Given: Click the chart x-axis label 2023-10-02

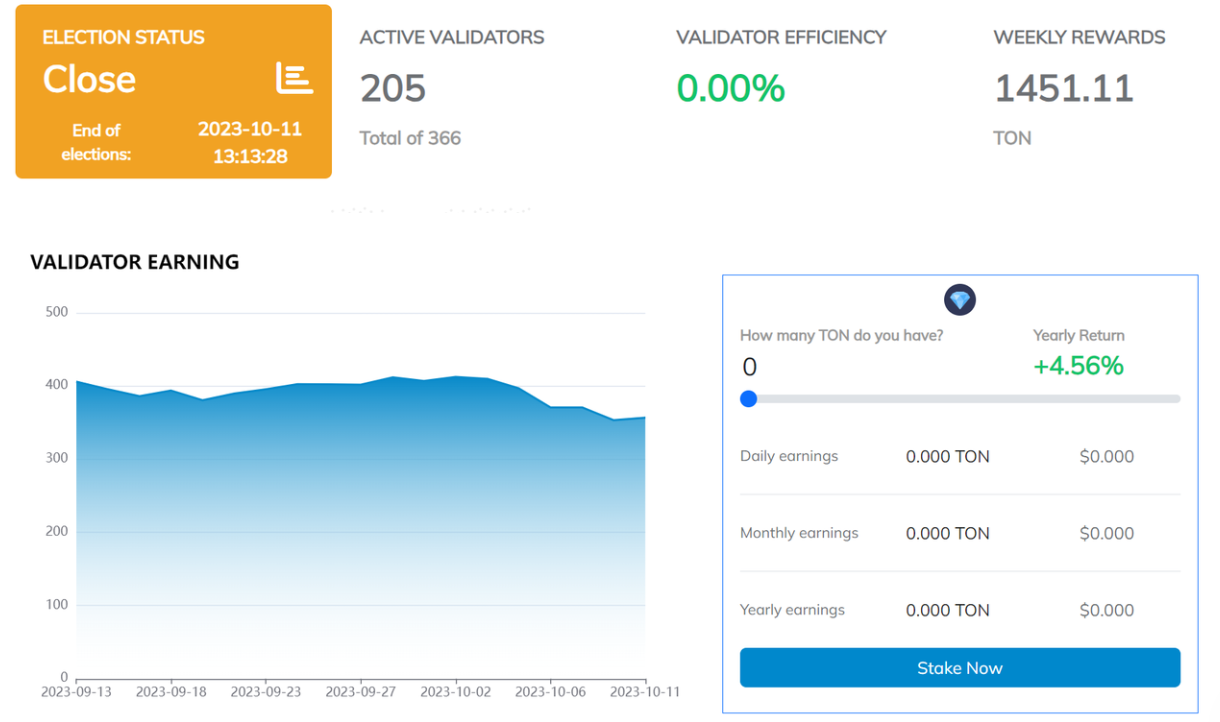Looking at the screenshot, I should click(455, 691).
